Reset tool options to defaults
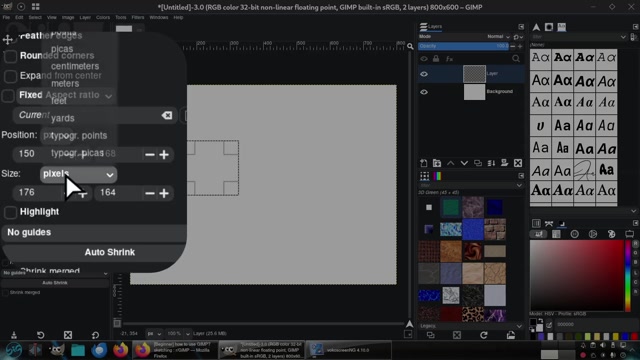This screenshot has width=640, height=360. (x=95, y=335)
